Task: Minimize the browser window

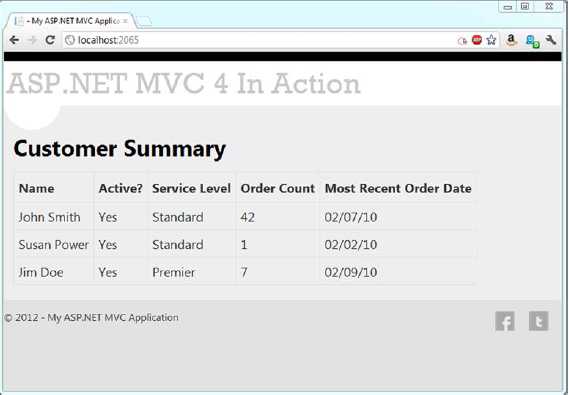Action: pyautogui.click(x=508, y=7)
